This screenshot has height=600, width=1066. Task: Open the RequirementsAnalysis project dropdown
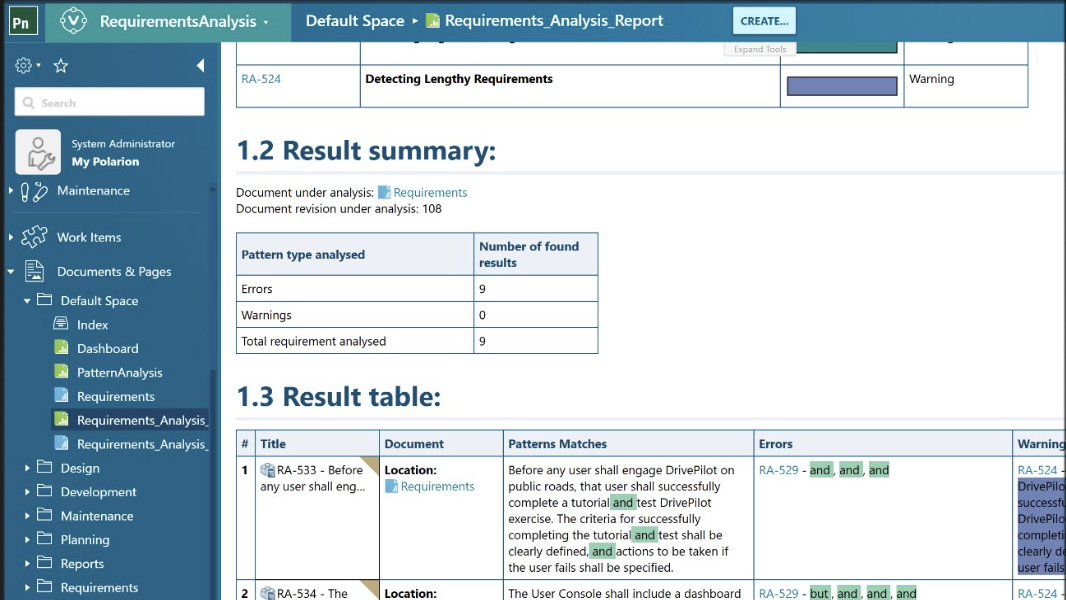coord(266,22)
